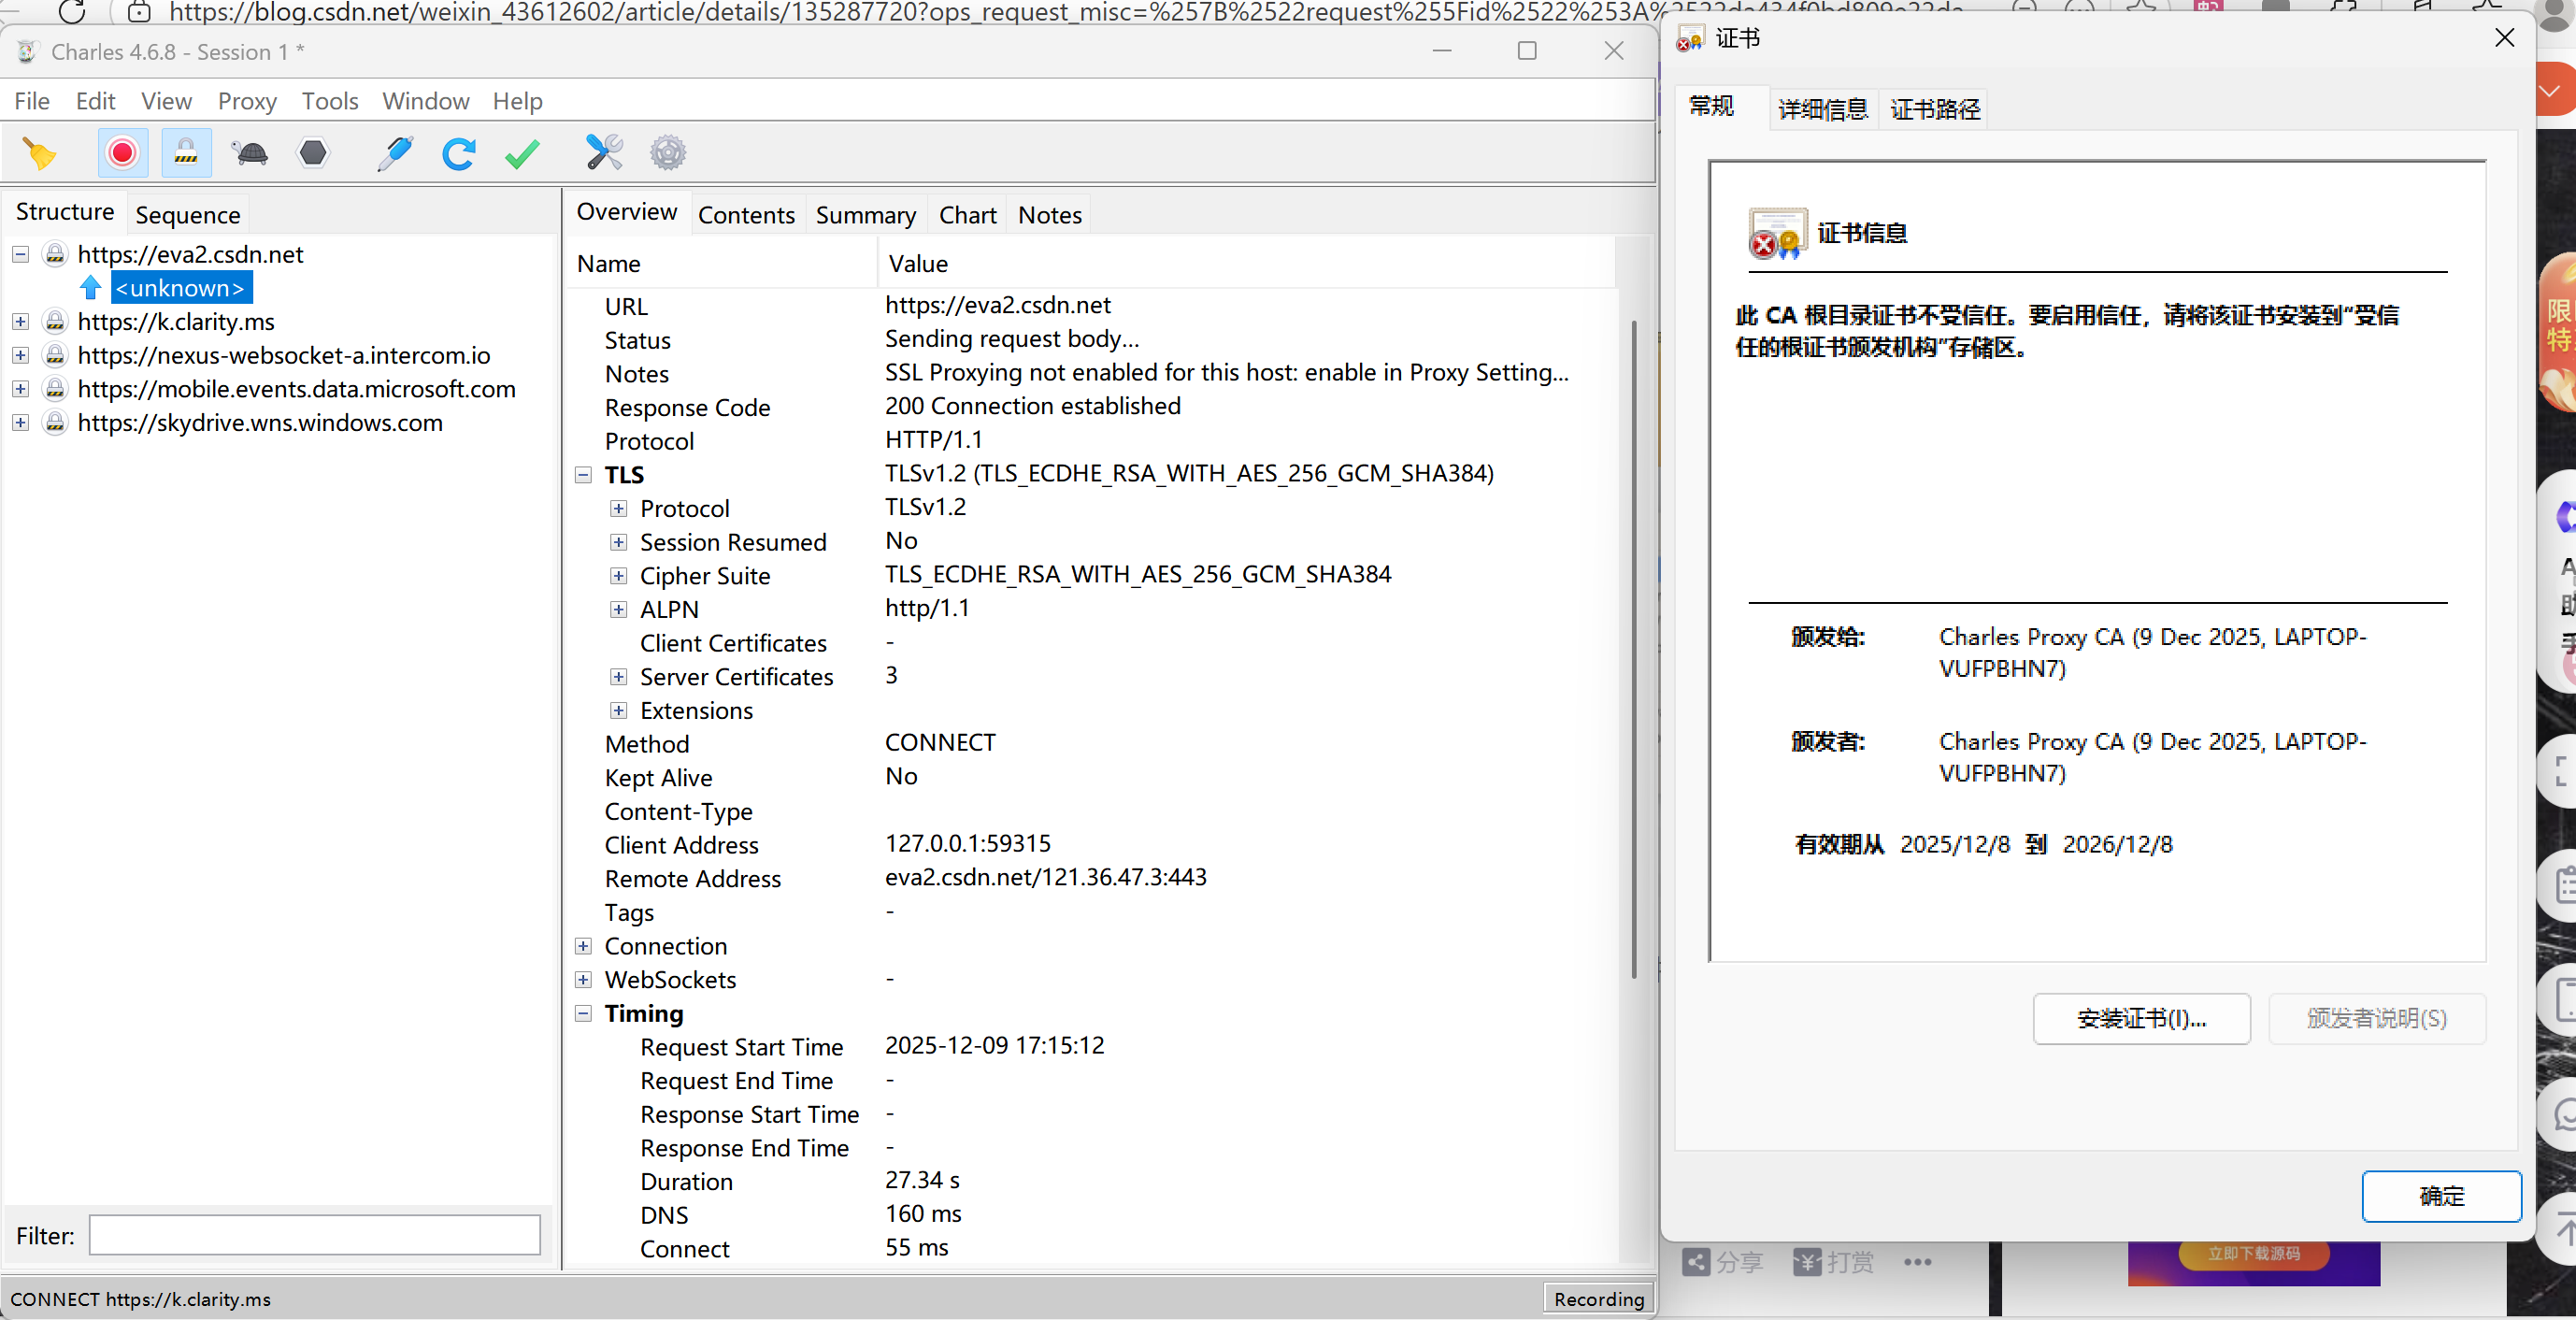Click the Value column header

[1246, 263]
